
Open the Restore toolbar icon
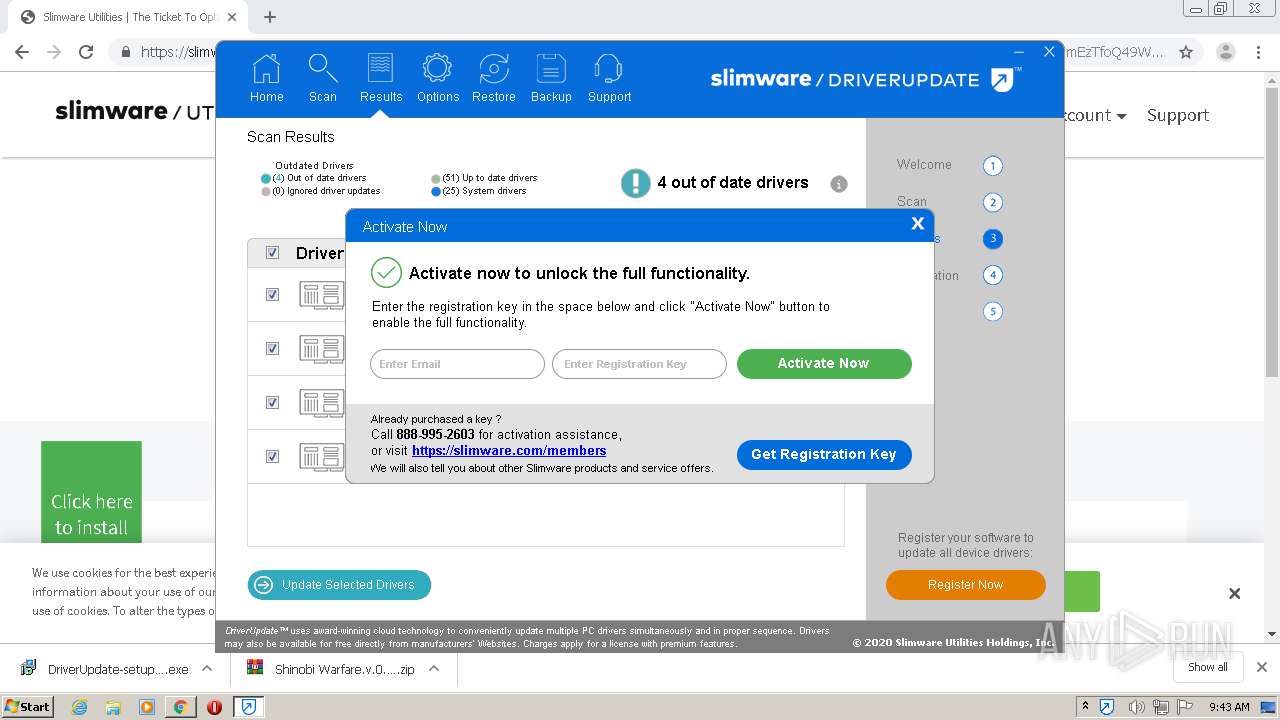[493, 79]
